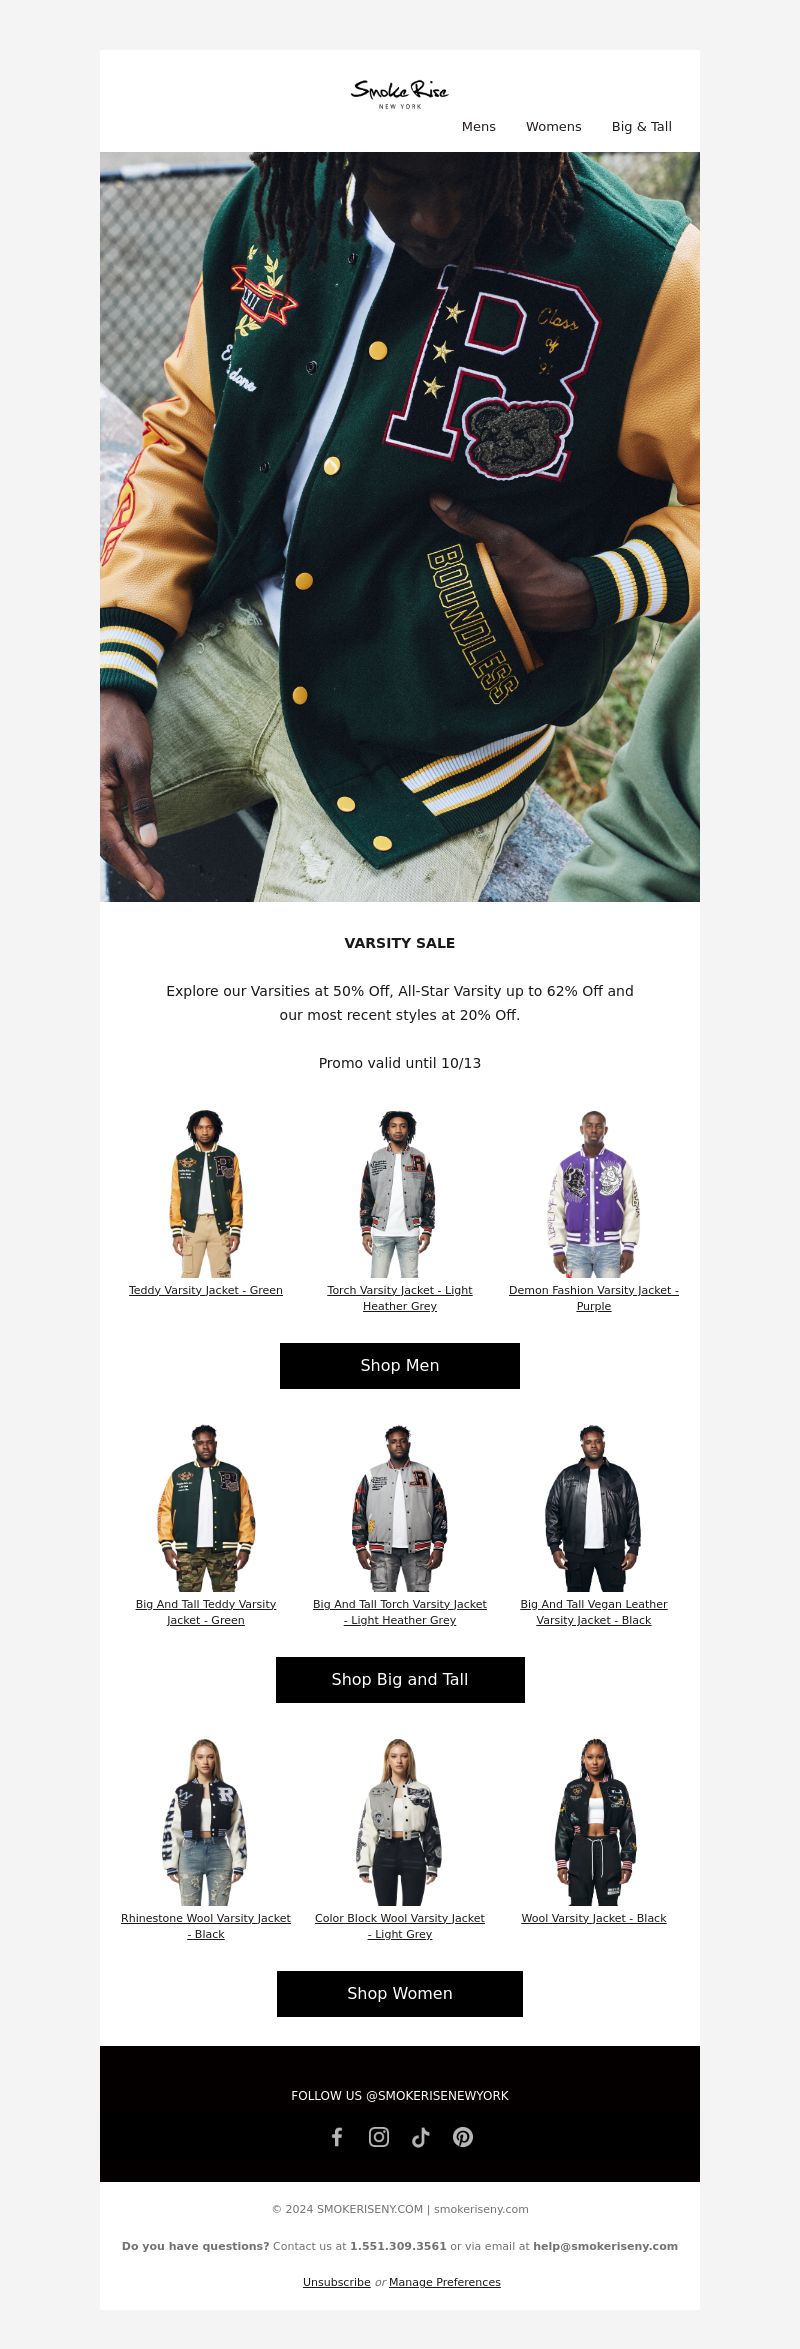View the Wool Varsity Jacket - Black image
The image size is (800, 2349).
click(x=594, y=1822)
